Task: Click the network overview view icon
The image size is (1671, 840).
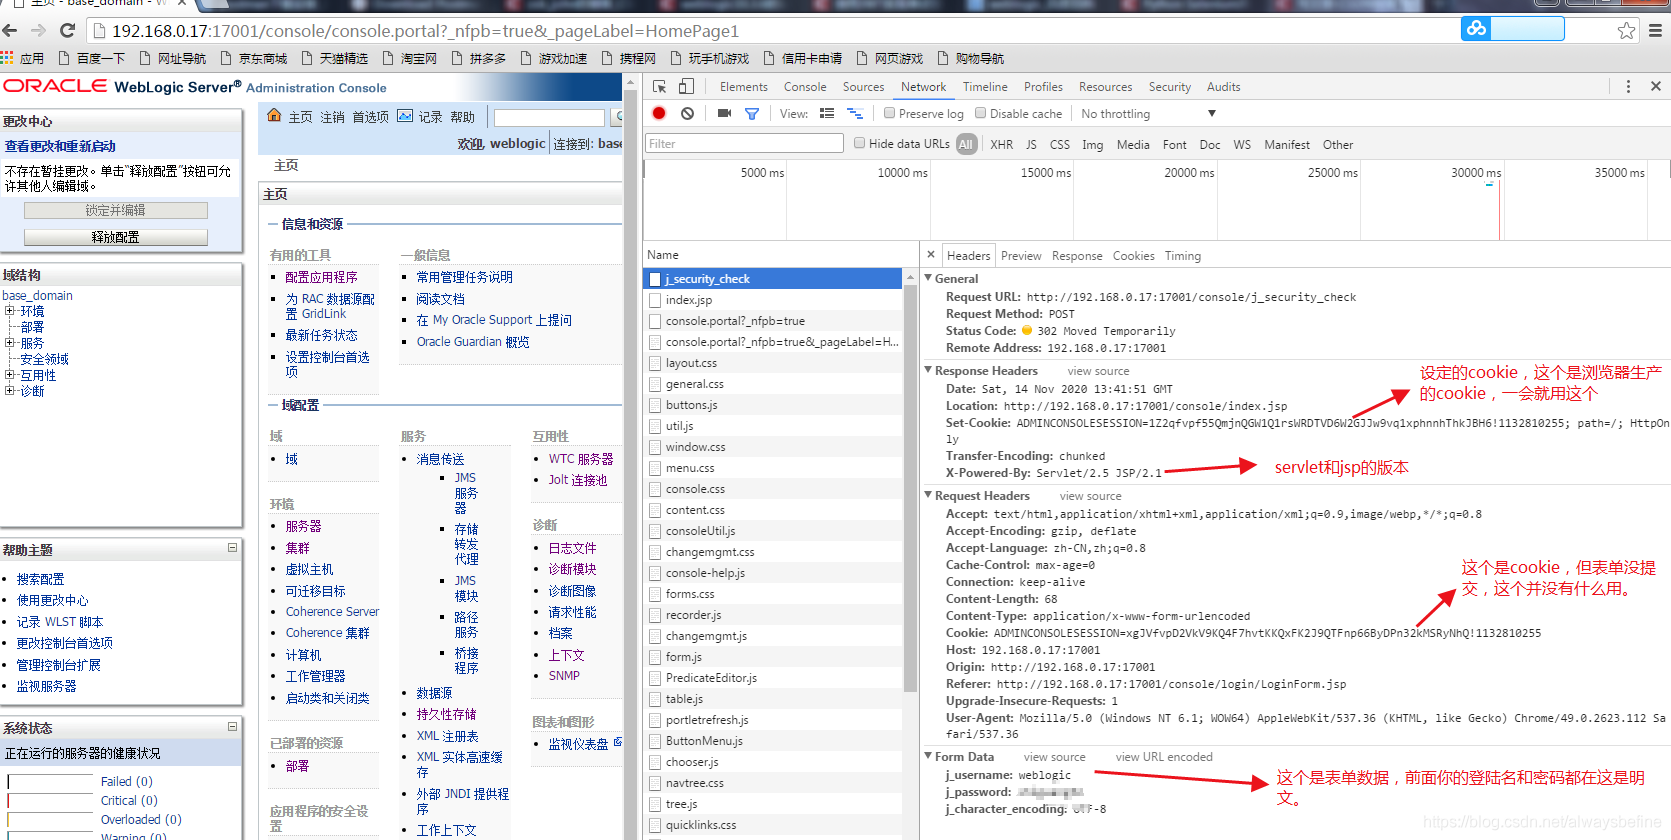Action: coord(855,114)
